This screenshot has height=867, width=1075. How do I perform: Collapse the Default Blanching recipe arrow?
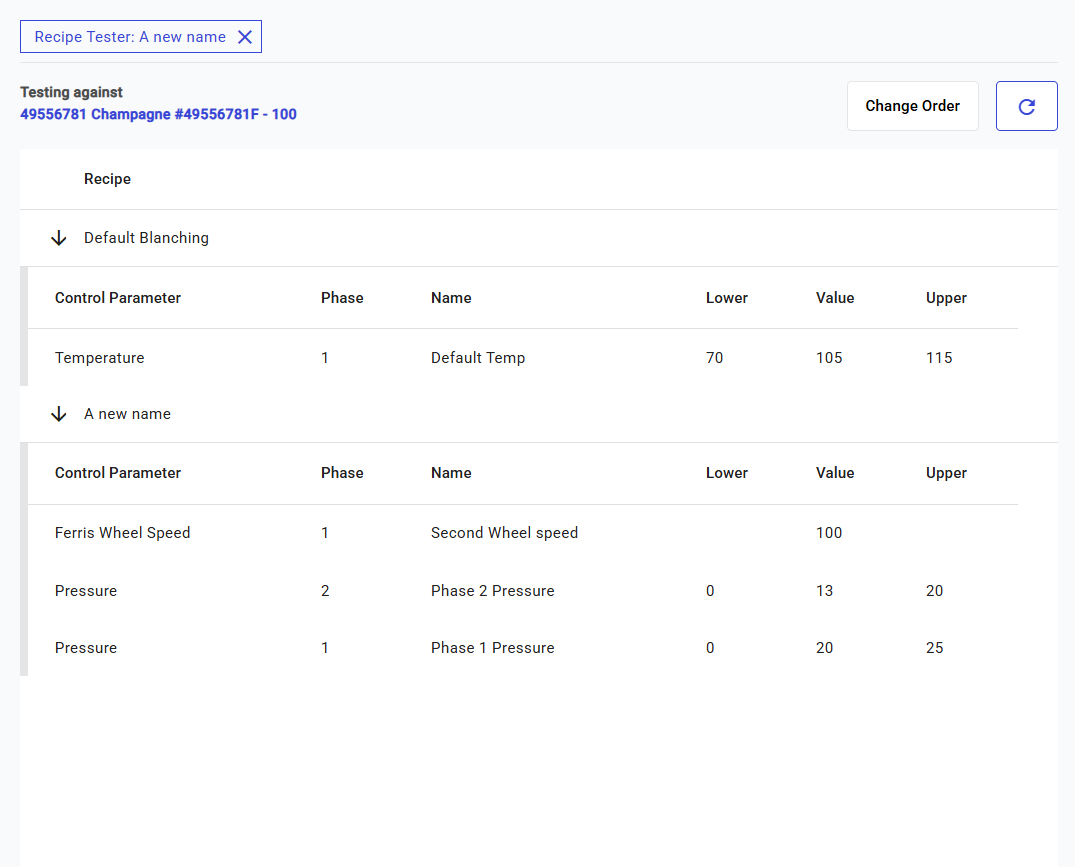coord(59,238)
